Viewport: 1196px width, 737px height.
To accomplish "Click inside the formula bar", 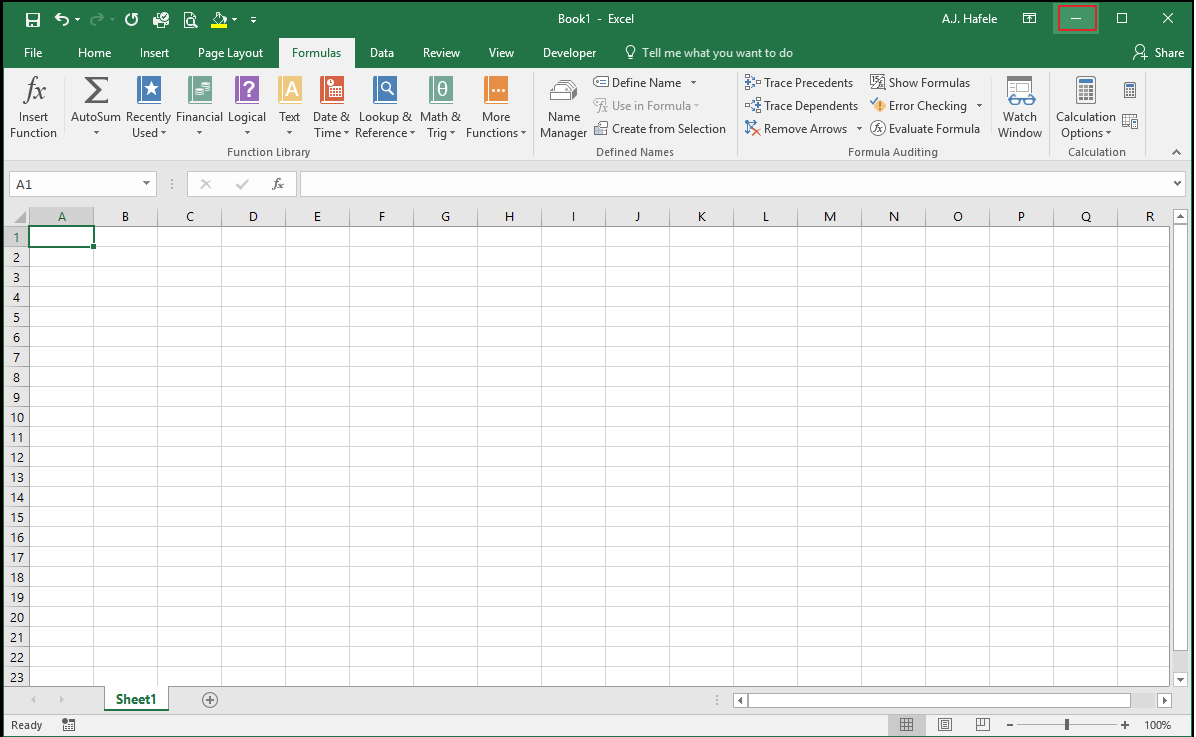I will click(x=735, y=184).
